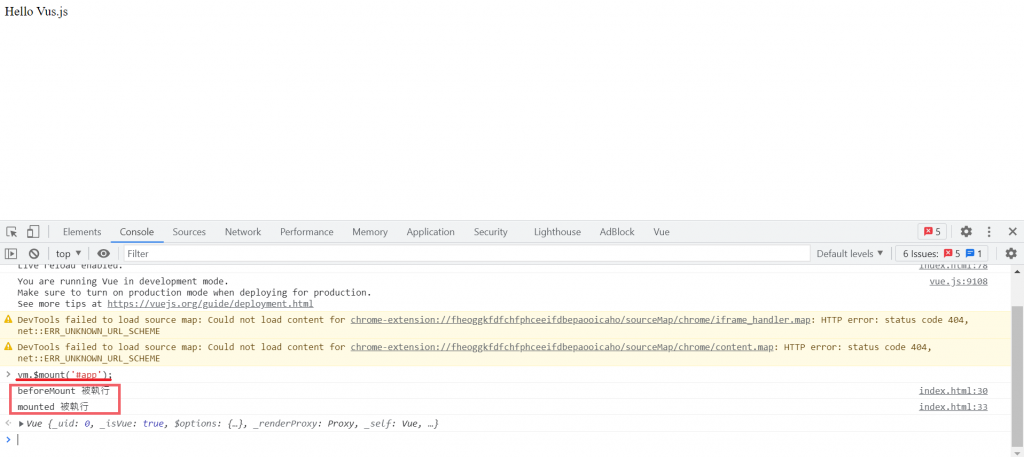The image size is (1024, 457).
Task: Expand the Vue object output
Action: click(x=22, y=424)
